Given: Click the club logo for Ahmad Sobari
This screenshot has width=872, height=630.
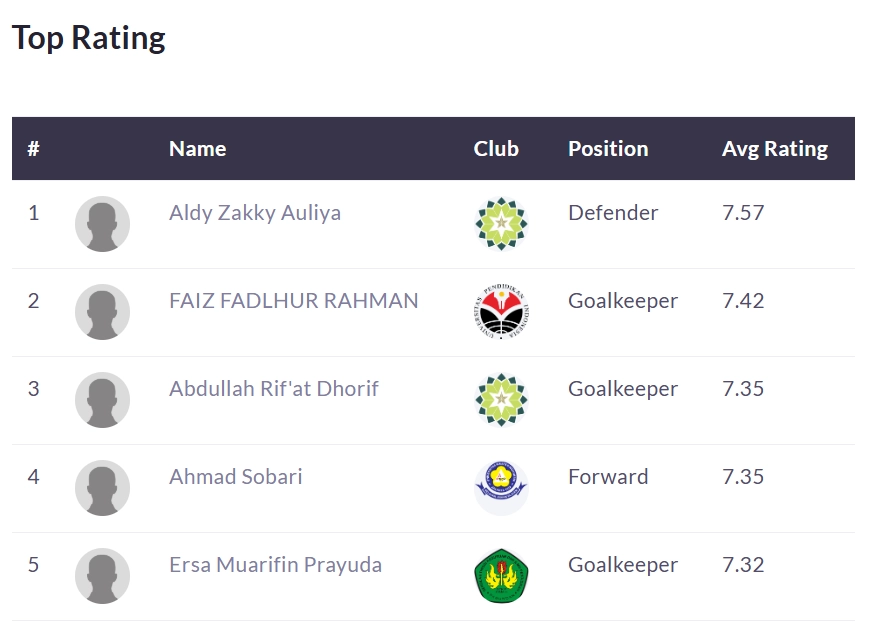Looking at the screenshot, I should 501,488.
